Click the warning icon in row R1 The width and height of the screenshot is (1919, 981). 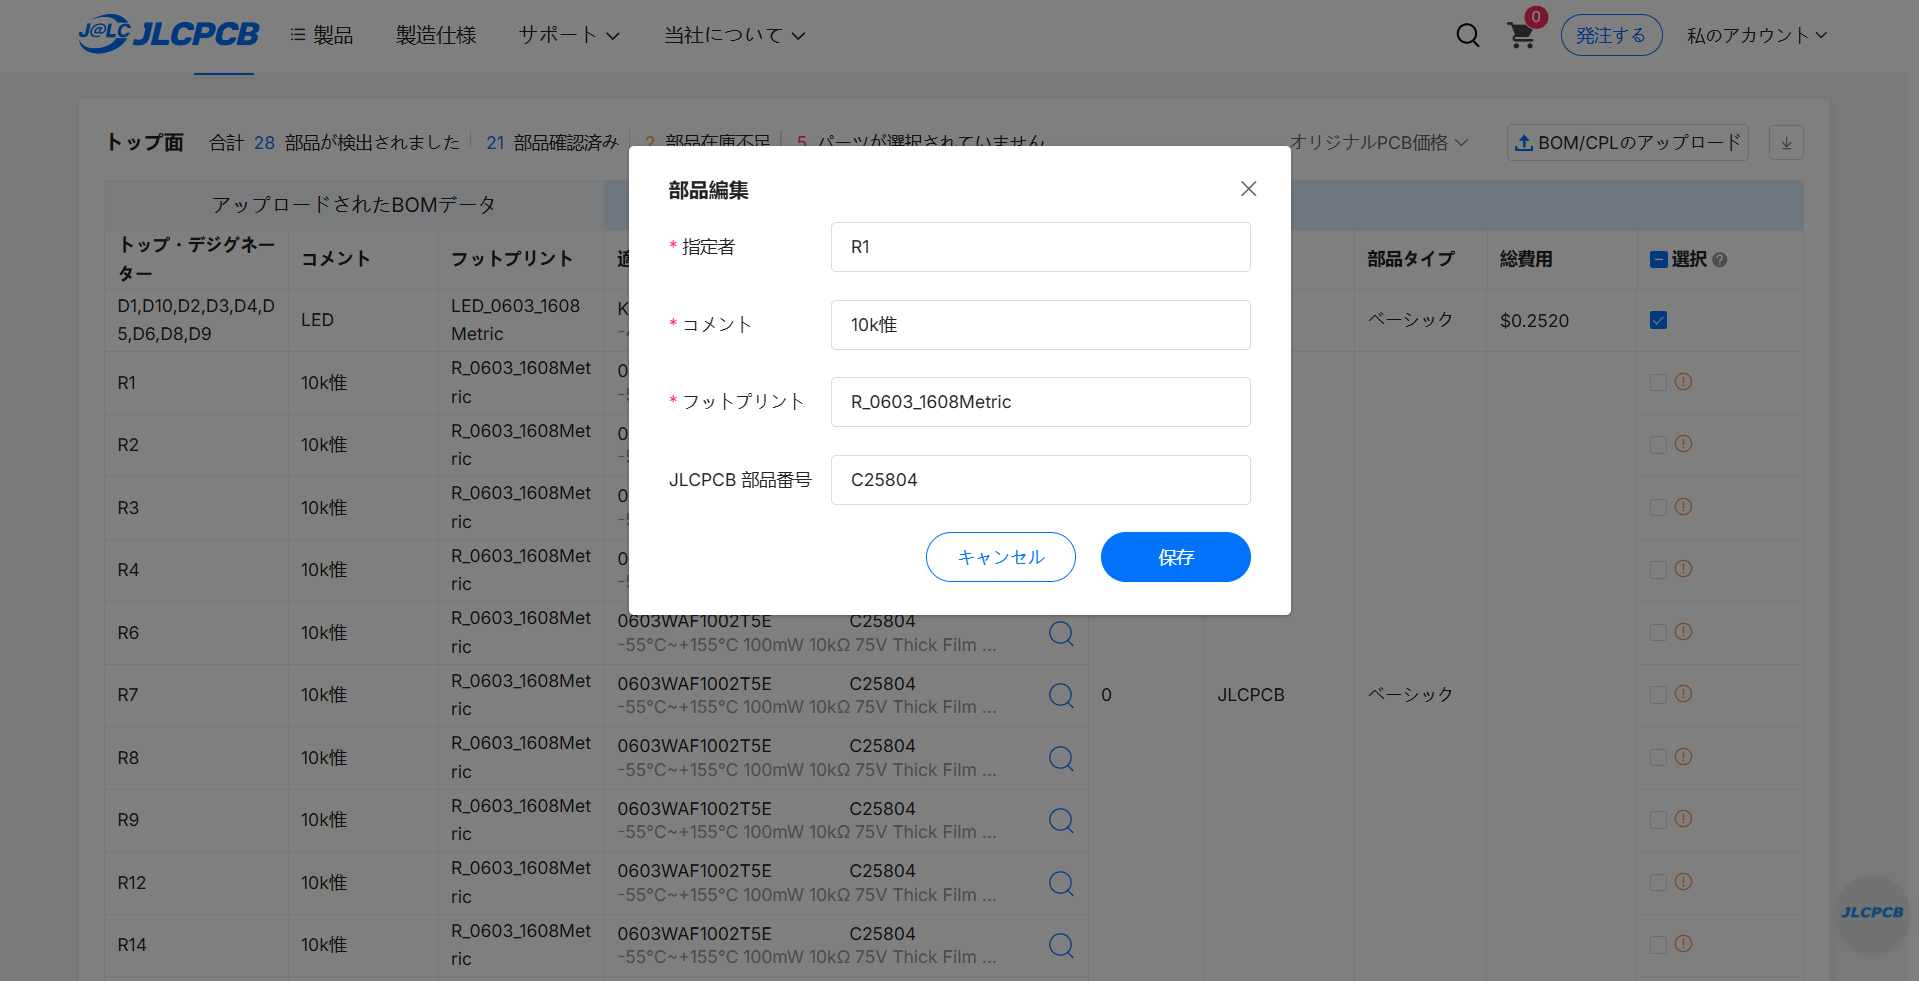click(x=1684, y=381)
